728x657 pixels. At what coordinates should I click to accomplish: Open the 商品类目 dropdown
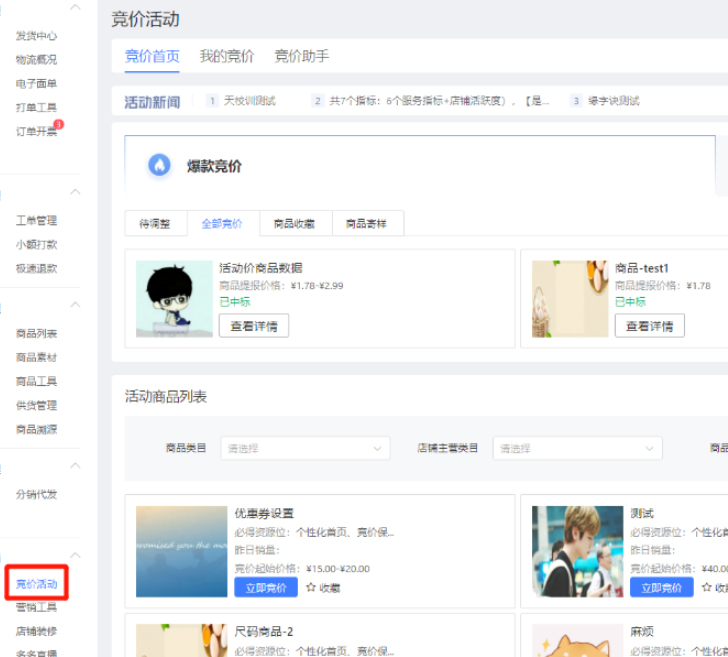tap(305, 448)
